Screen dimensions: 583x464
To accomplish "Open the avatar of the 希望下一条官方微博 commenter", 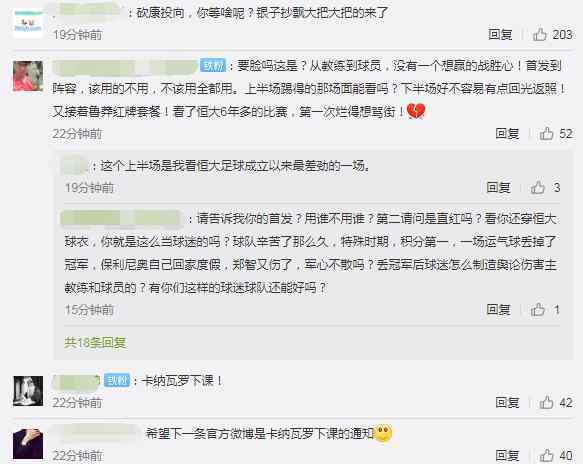I will tap(28, 444).
